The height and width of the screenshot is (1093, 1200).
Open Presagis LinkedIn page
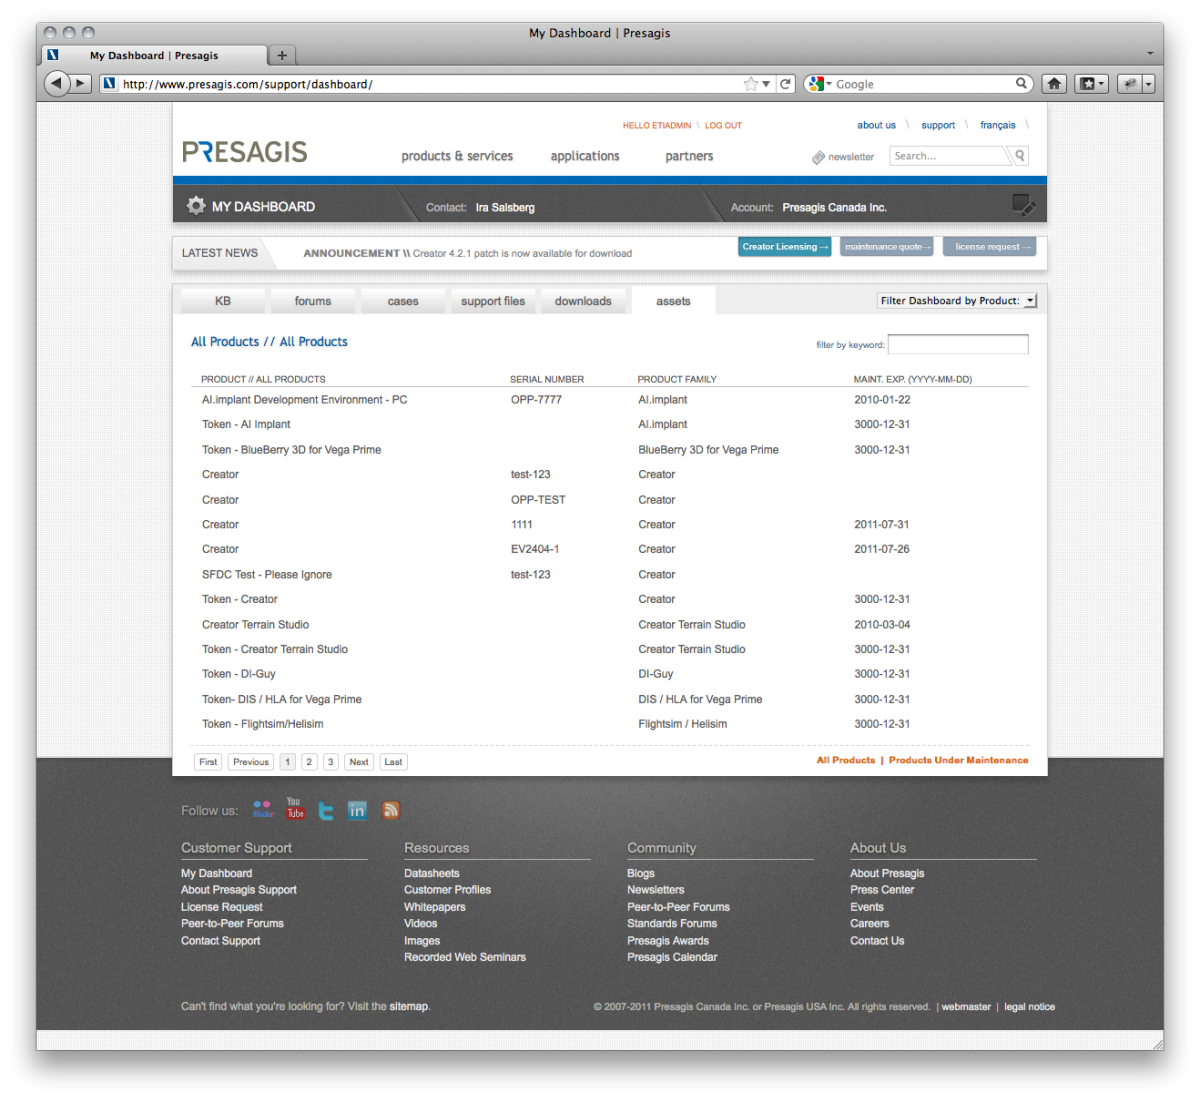pyautogui.click(x=357, y=810)
